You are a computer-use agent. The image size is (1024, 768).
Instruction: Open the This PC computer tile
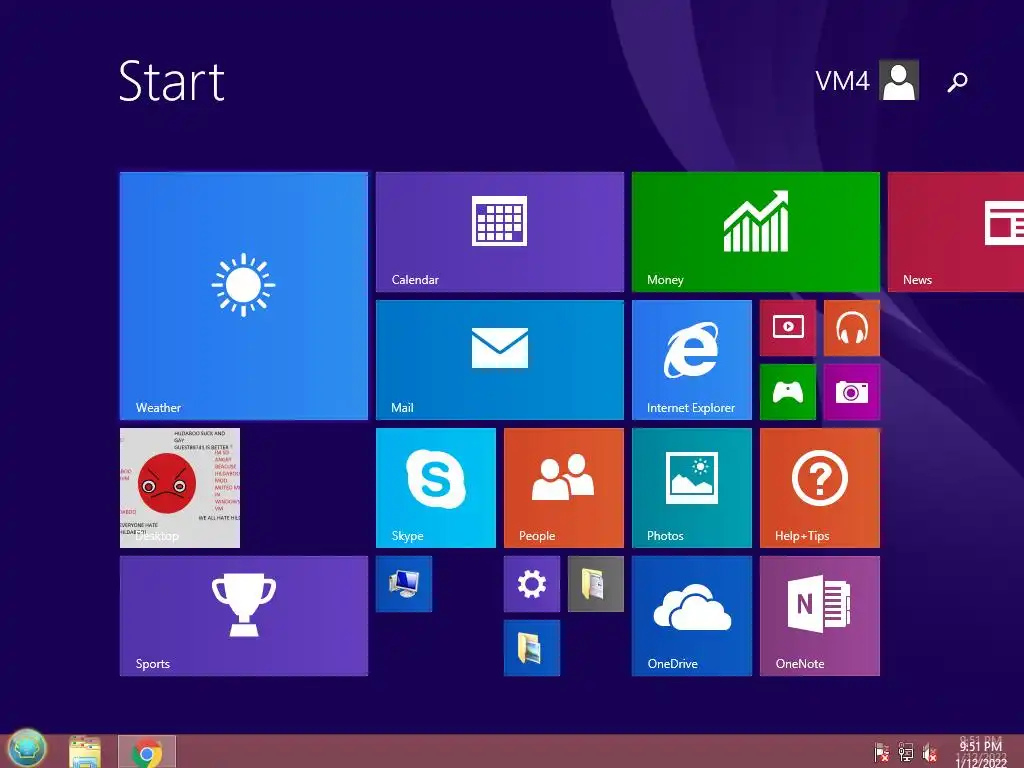click(x=404, y=584)
